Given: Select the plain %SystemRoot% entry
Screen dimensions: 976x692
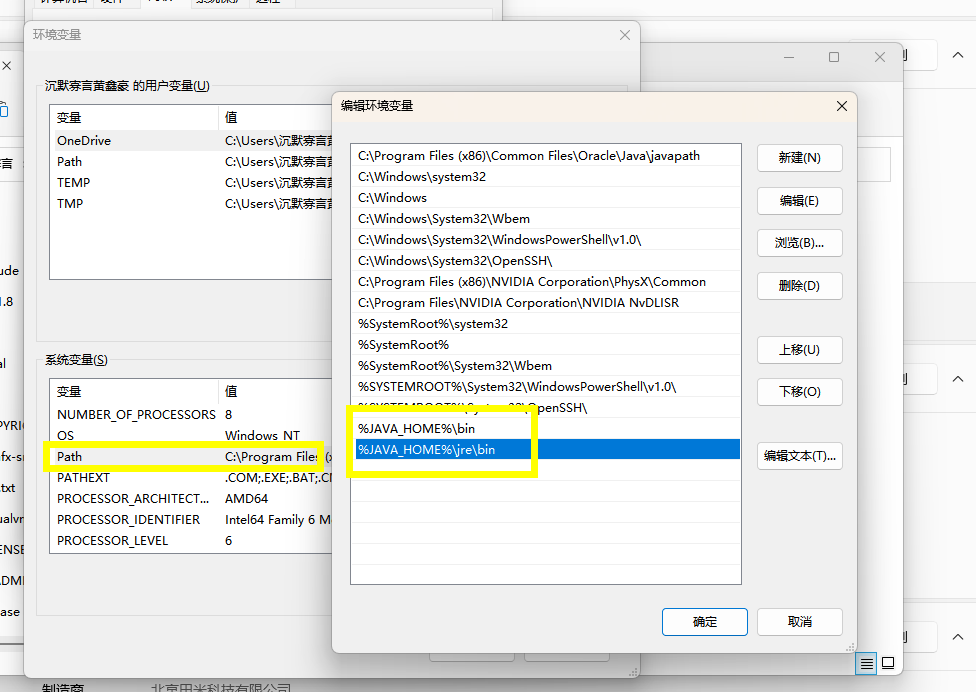Looking at the screenshot, I should click(x=545, y=345).
